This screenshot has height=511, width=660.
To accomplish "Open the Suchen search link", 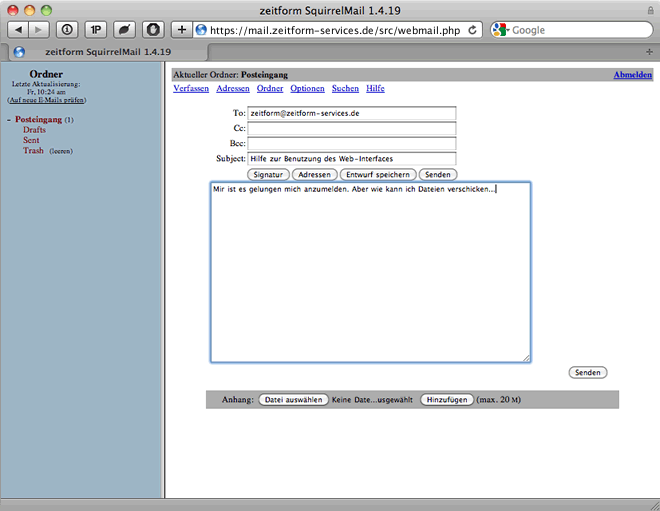I will pyautogui.click(x=345, y=88).
